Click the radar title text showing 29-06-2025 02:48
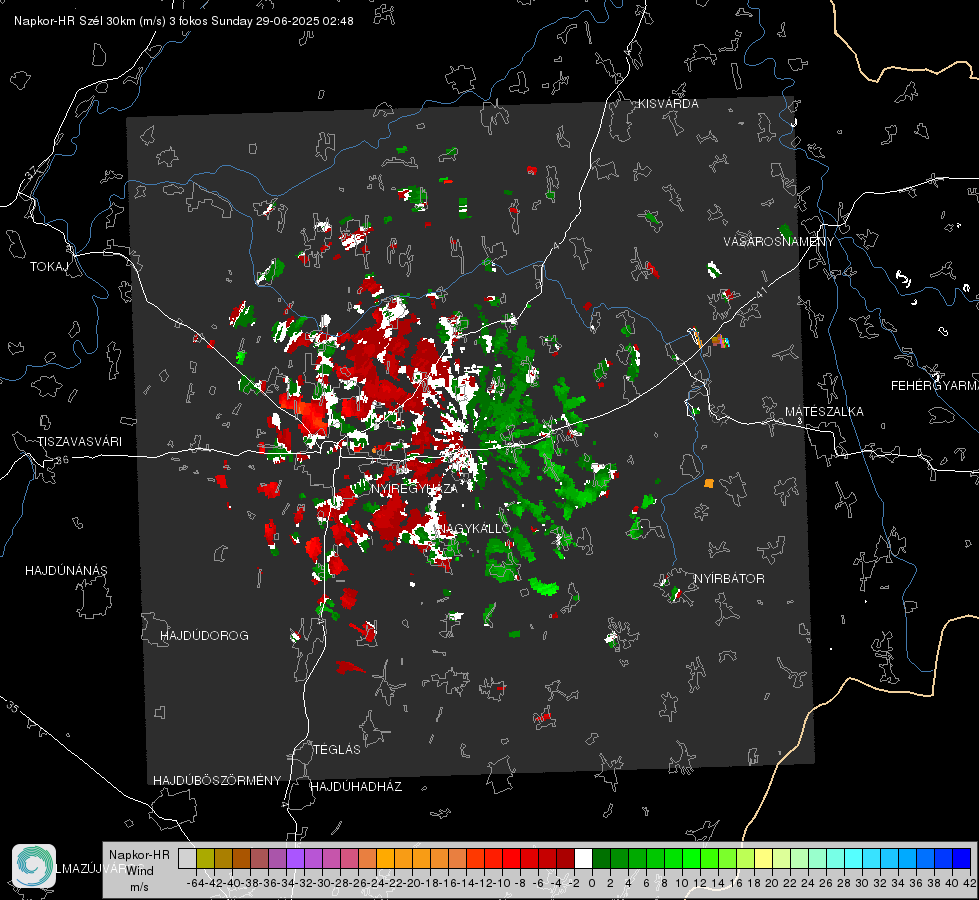 pyautogui.click(x=184, y=21)
